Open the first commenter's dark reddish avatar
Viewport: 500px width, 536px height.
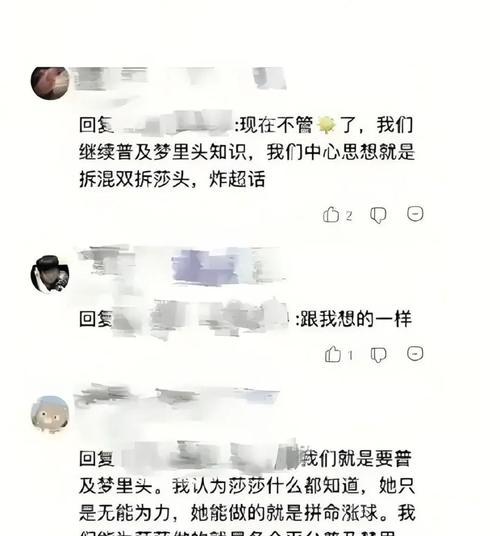pos(50,83)
